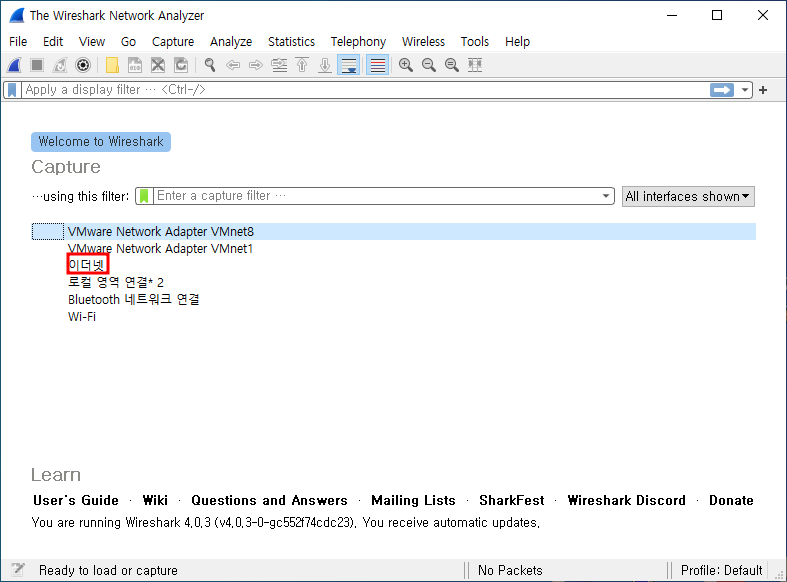
Task: Open the Donate link
Action: (731, 501)
